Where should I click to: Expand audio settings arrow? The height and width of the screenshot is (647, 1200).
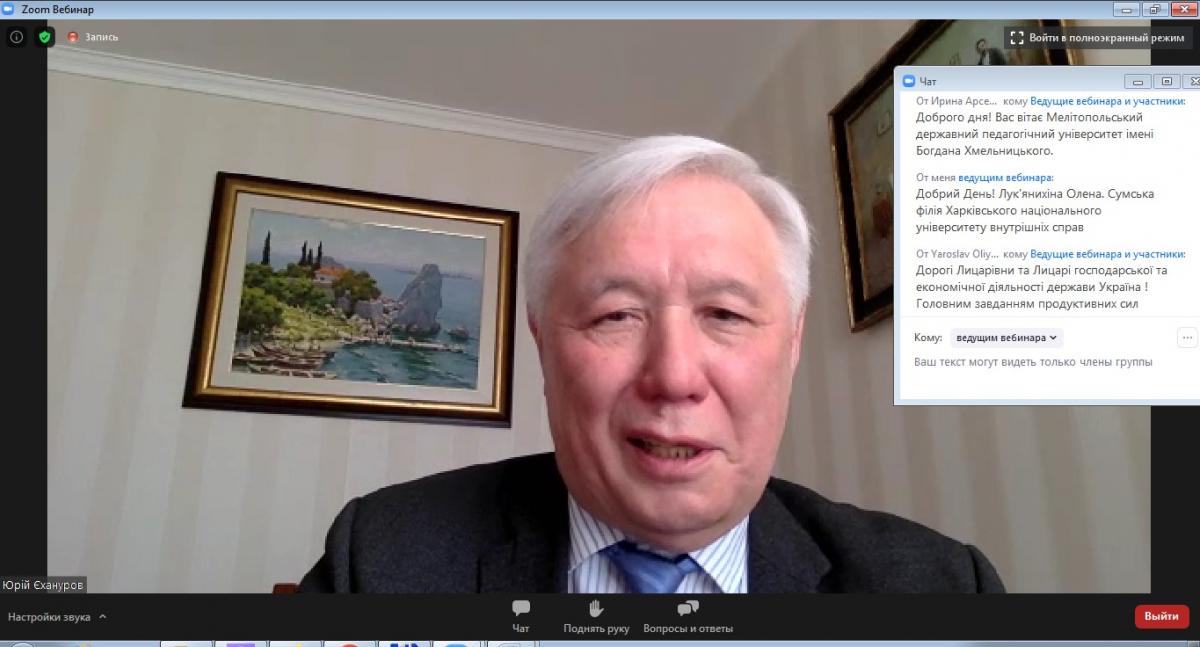[103, 617]
